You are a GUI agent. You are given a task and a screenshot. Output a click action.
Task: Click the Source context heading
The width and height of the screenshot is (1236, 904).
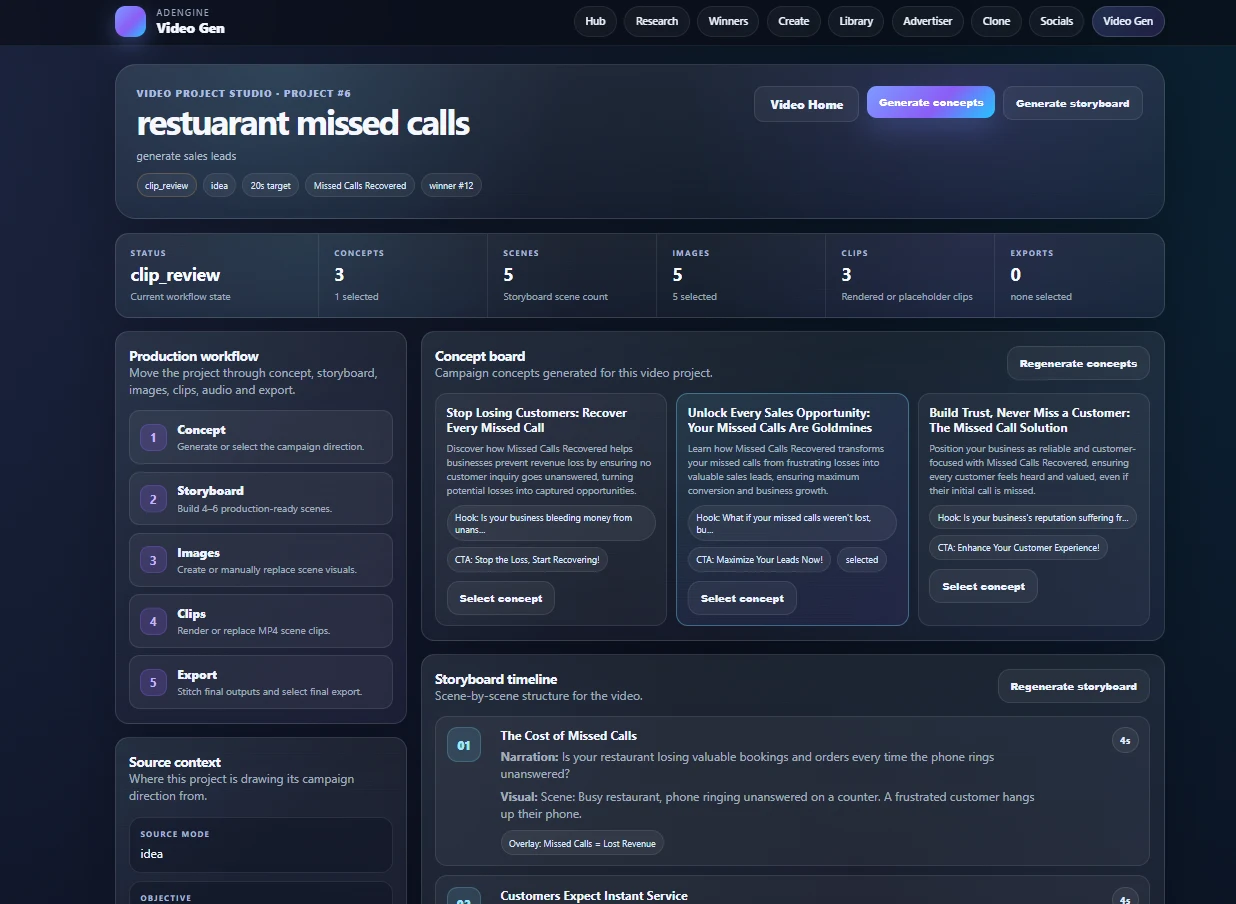point(175,762)
